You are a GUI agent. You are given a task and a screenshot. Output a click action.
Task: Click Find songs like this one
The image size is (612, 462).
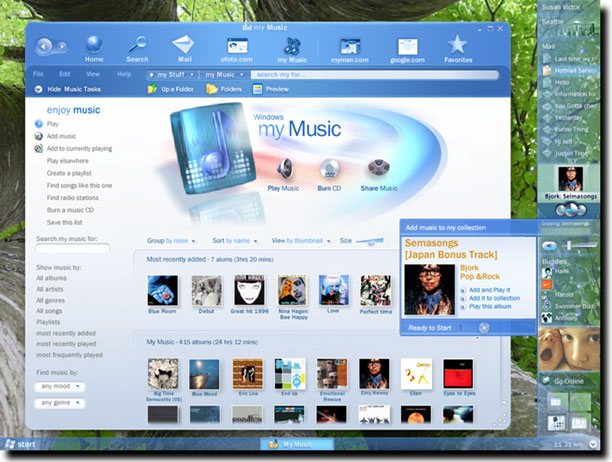pyautogui.click(x=79, y=186)
